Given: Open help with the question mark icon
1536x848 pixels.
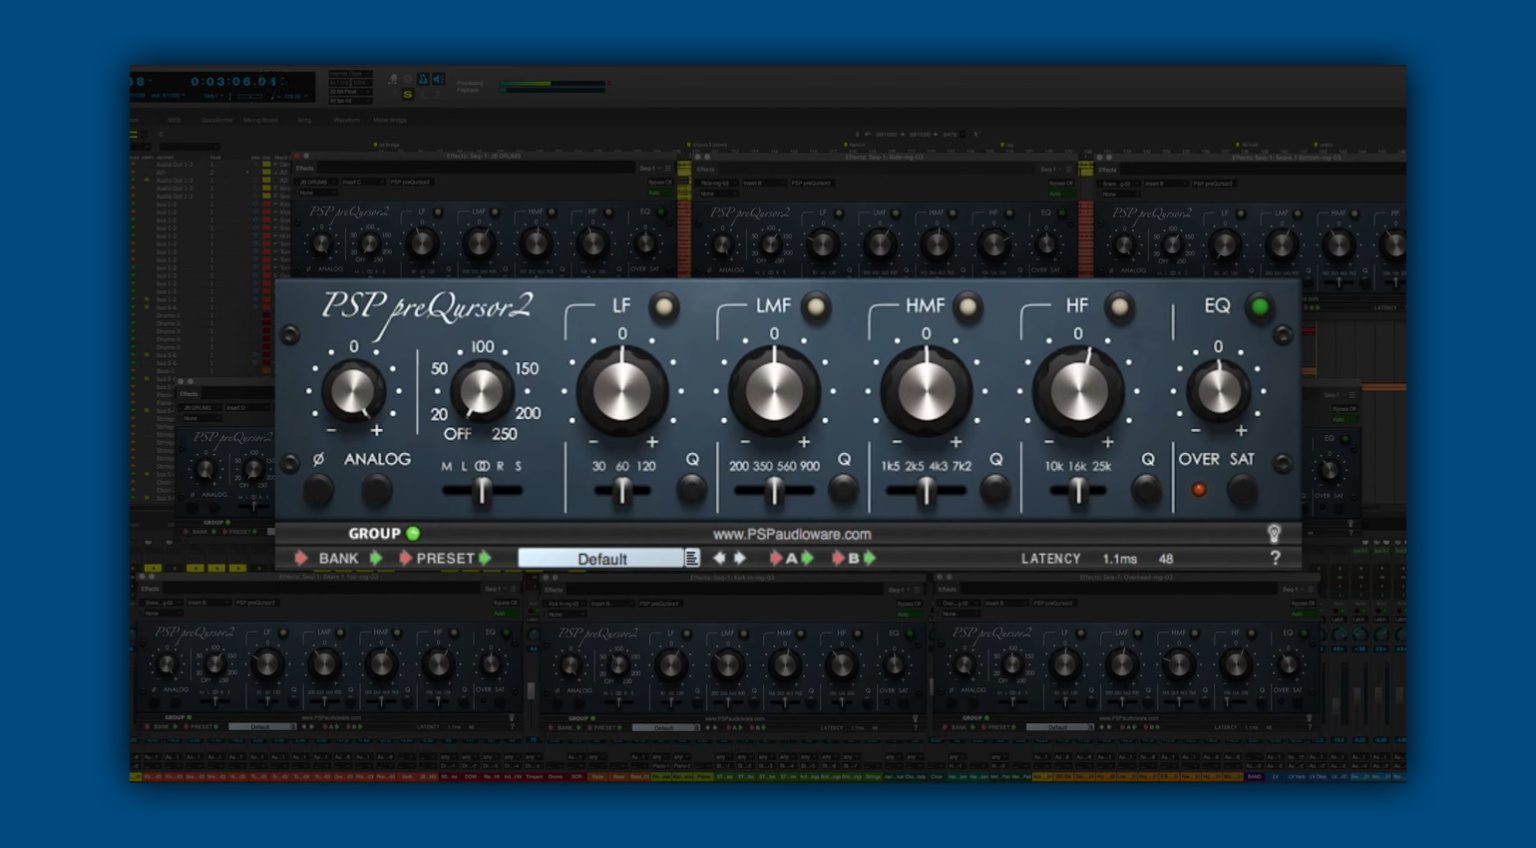Looking at the screenshot, I should [x=1275, y=558].
